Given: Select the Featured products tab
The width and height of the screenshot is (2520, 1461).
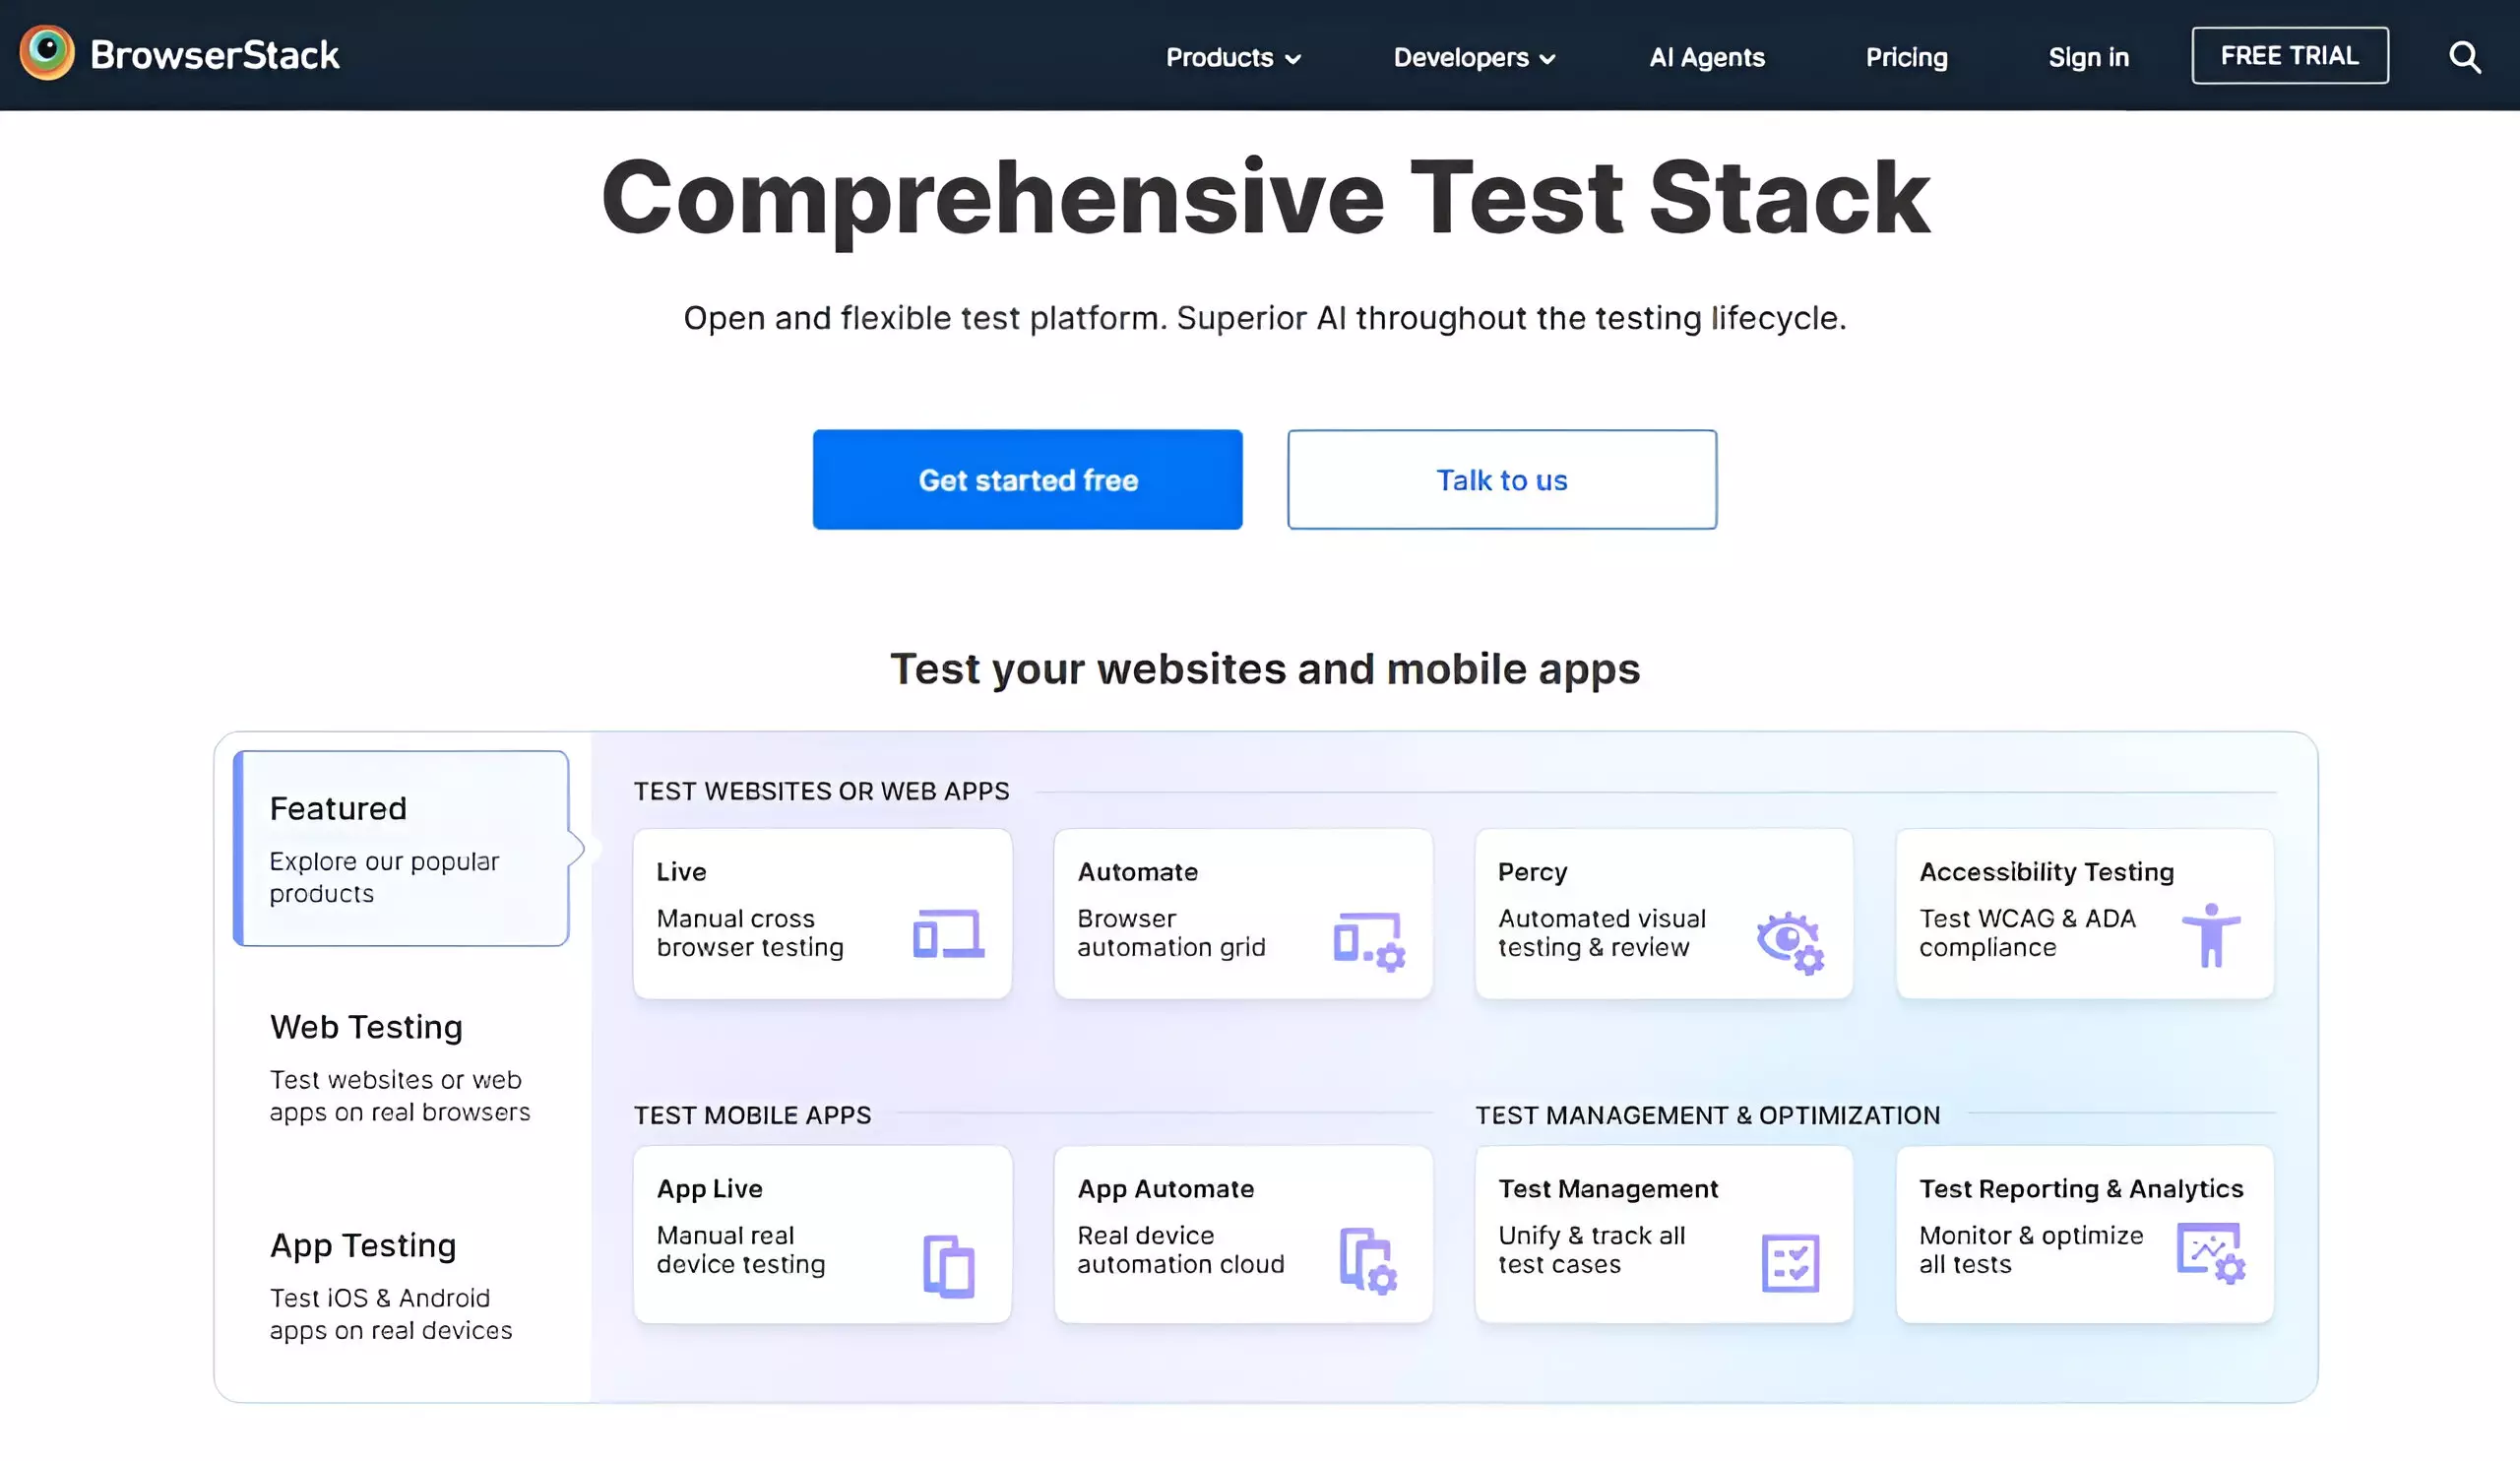Looking at the screenshot, I should pyautogui.click(x=402, y=848).
